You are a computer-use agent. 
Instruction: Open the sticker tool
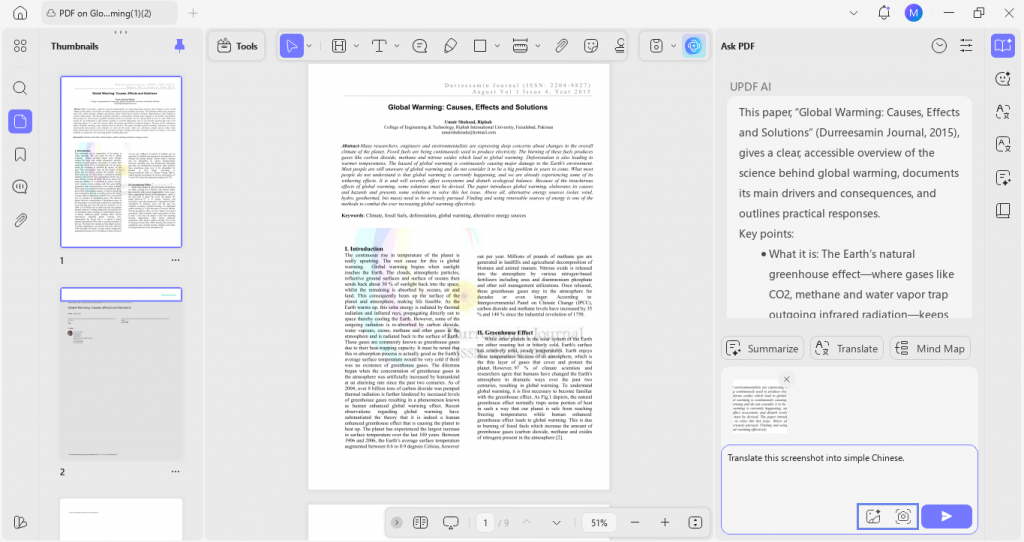(591, 46)
